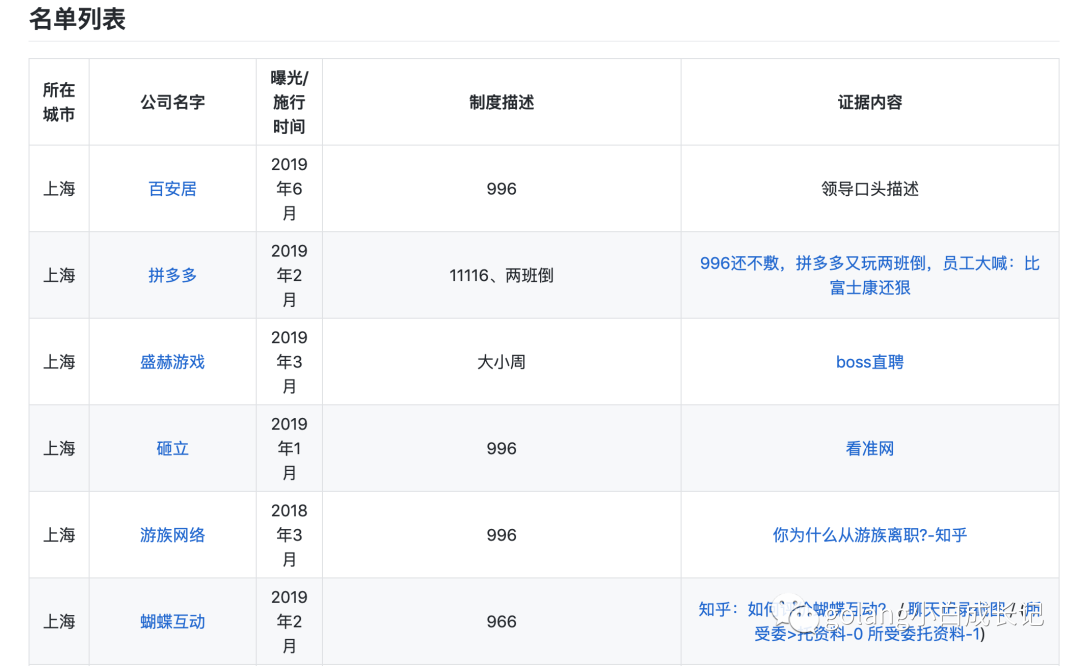
Task: Open the 蝴蝶互动 company link
Action: coord(172,622)
